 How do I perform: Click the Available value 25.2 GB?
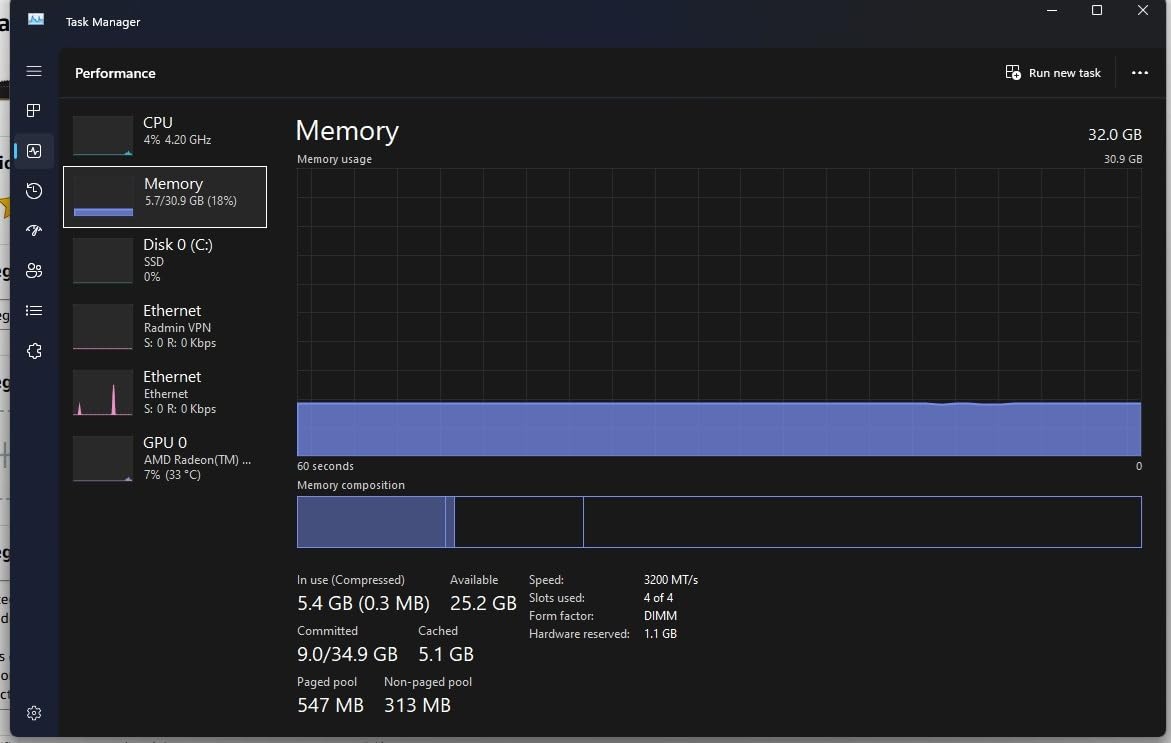click(483, 603)
